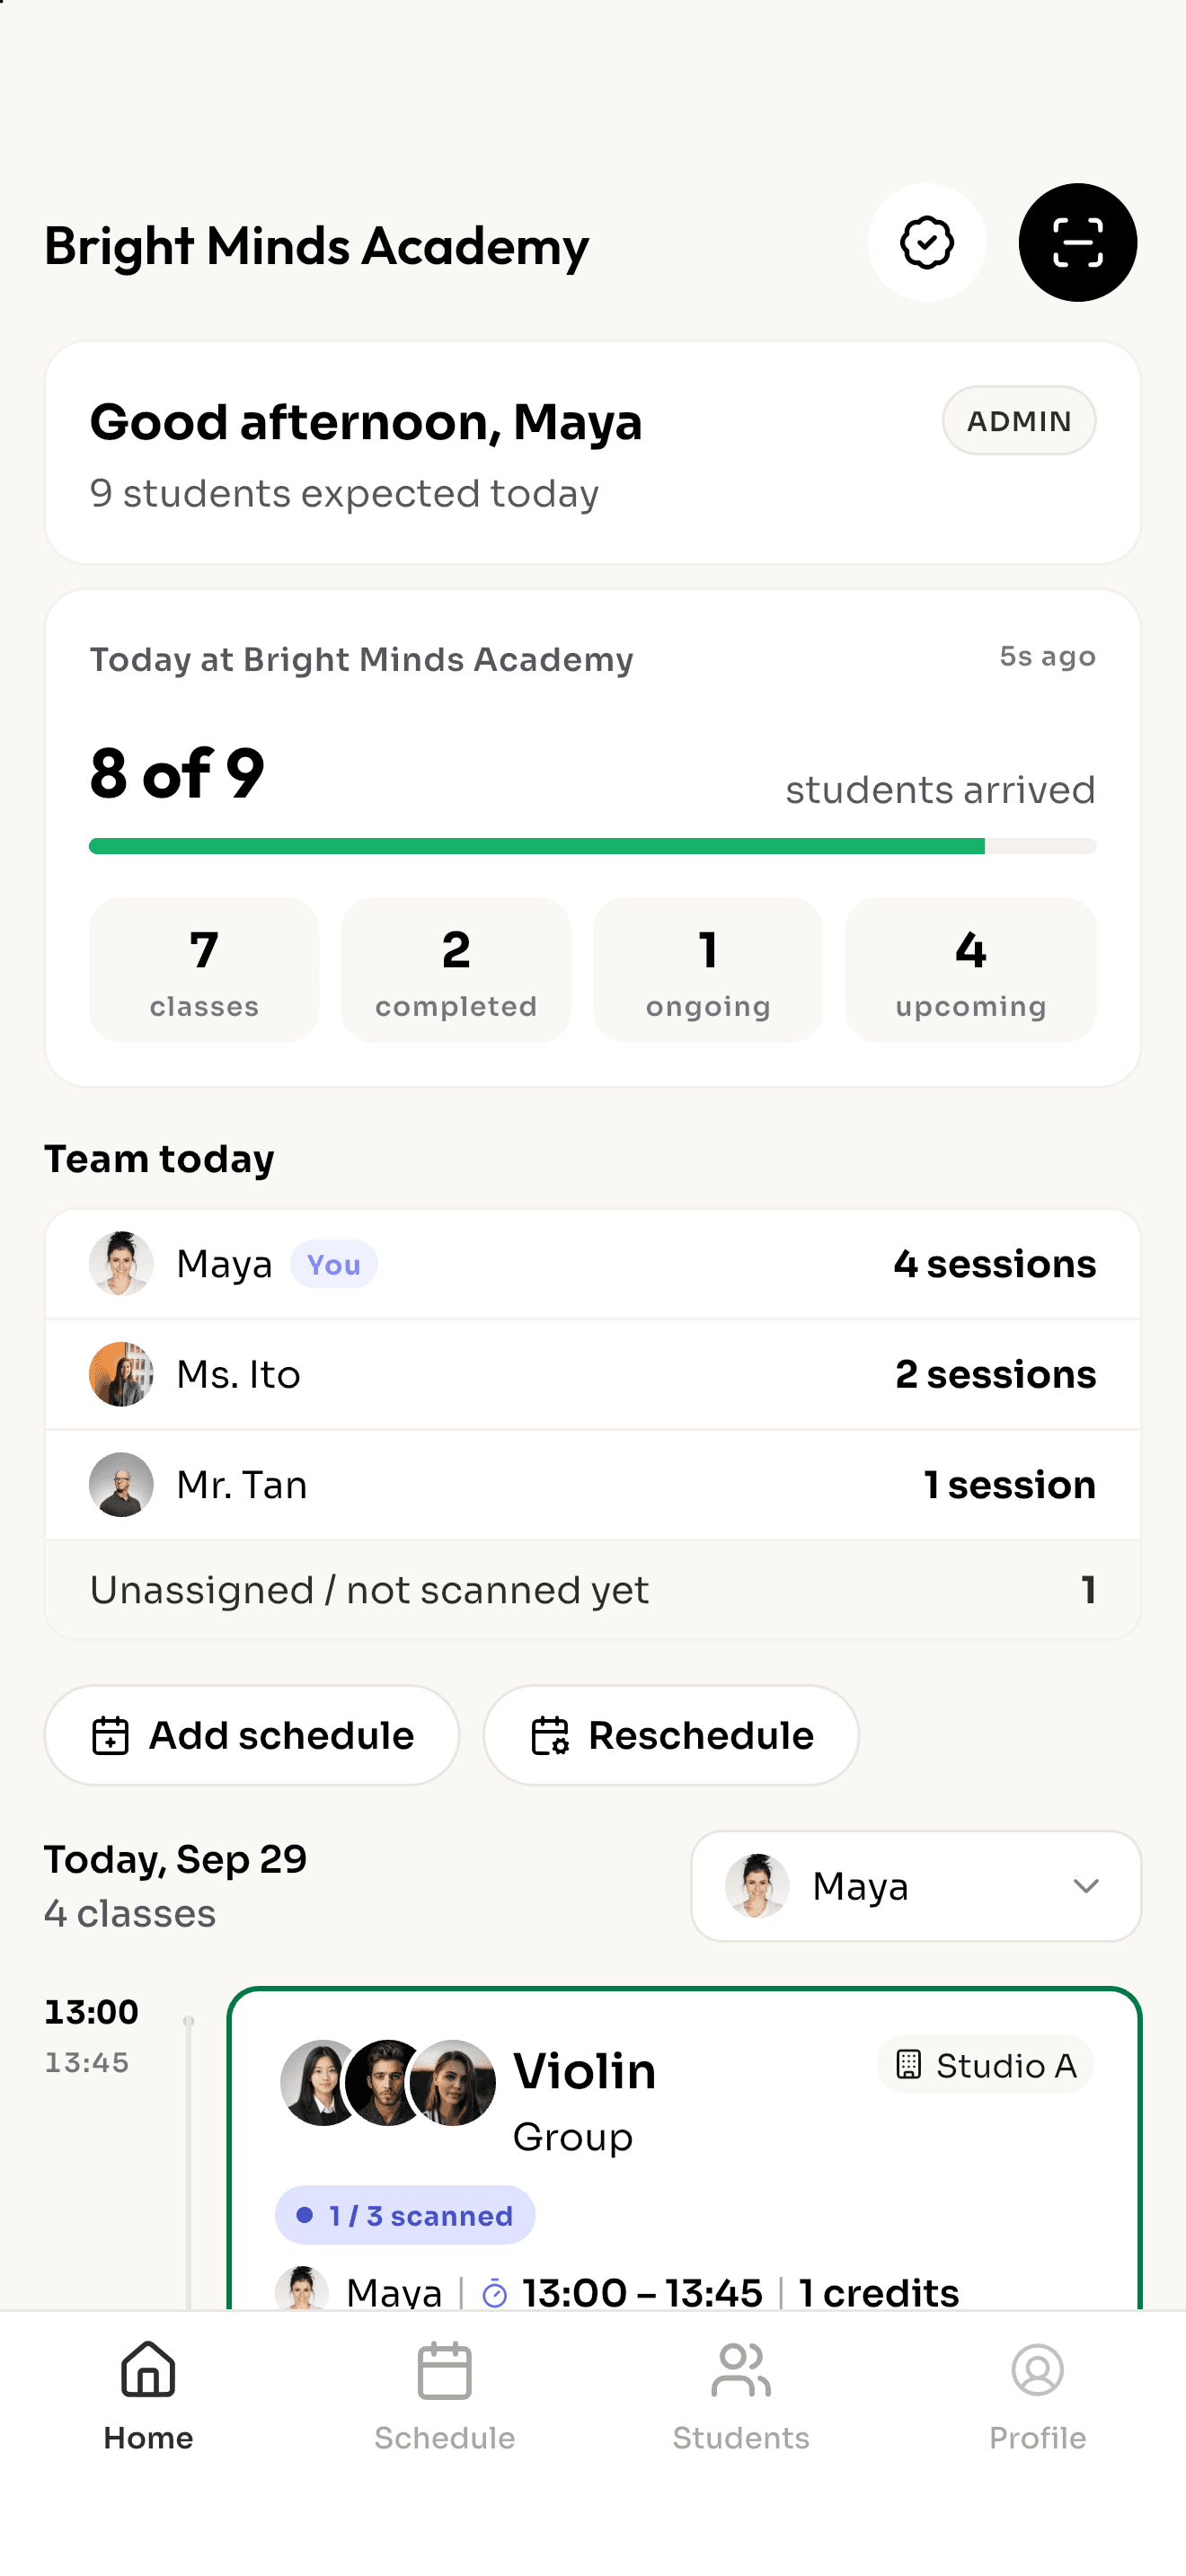Open the black QR scan button

pyautogui.click(x=1077, y=243)
